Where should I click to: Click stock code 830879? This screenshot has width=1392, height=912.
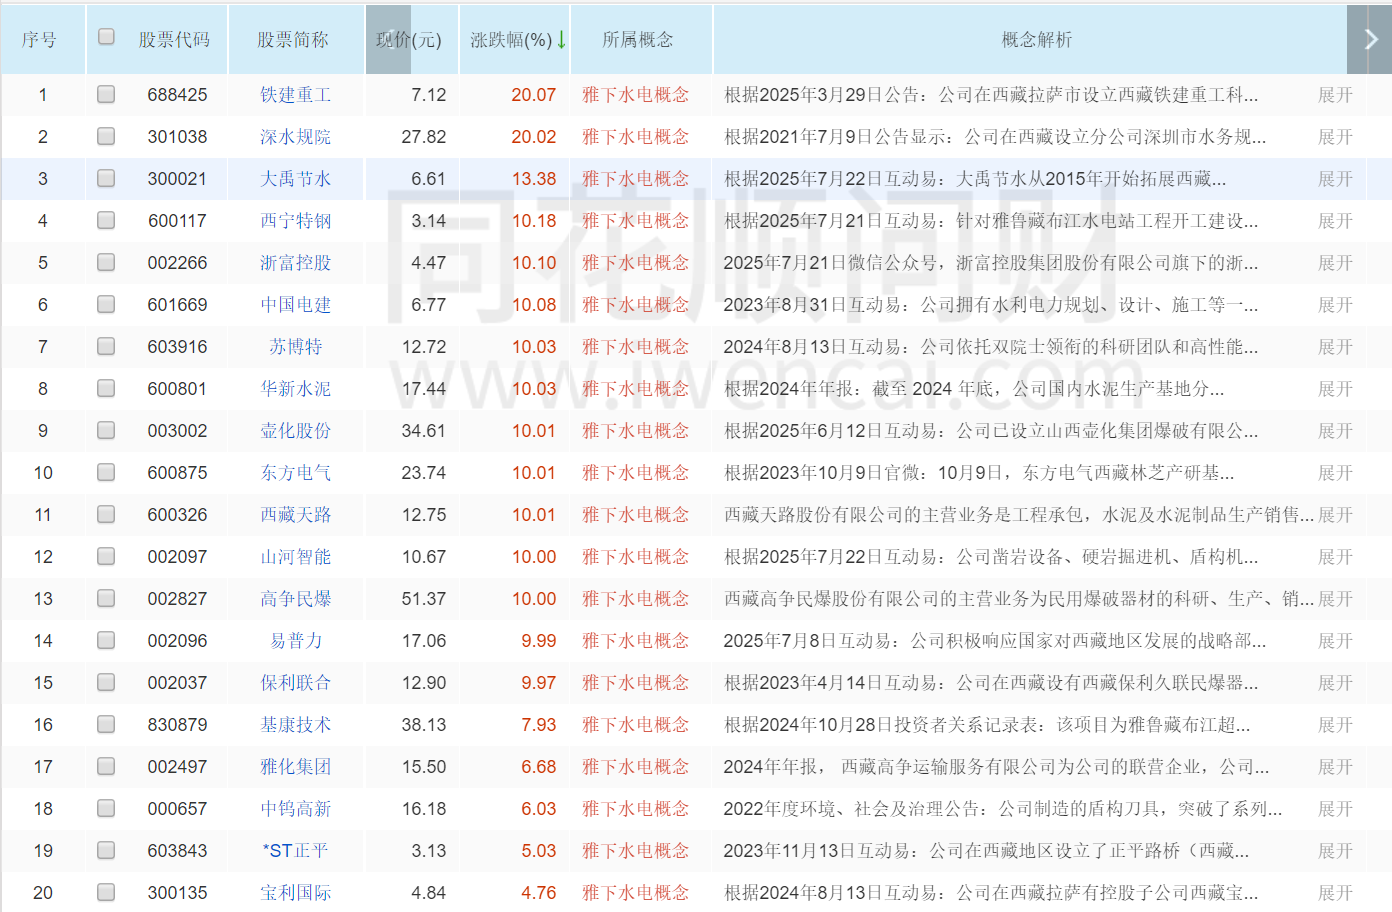(x=177, y=725)
